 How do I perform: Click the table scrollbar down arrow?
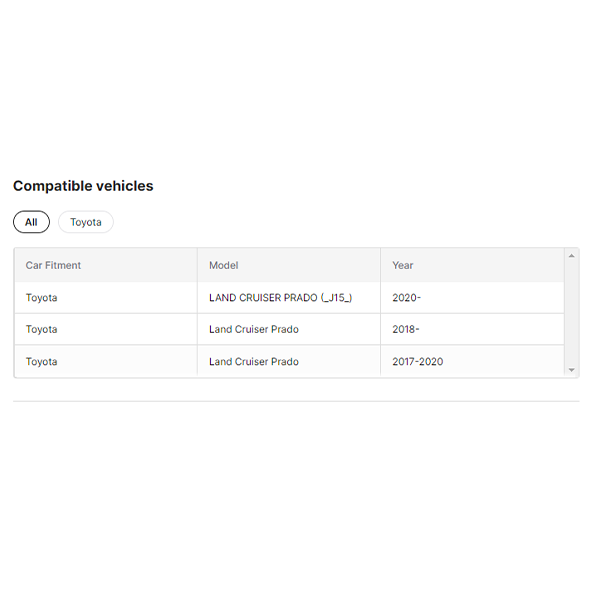point(572,370)
